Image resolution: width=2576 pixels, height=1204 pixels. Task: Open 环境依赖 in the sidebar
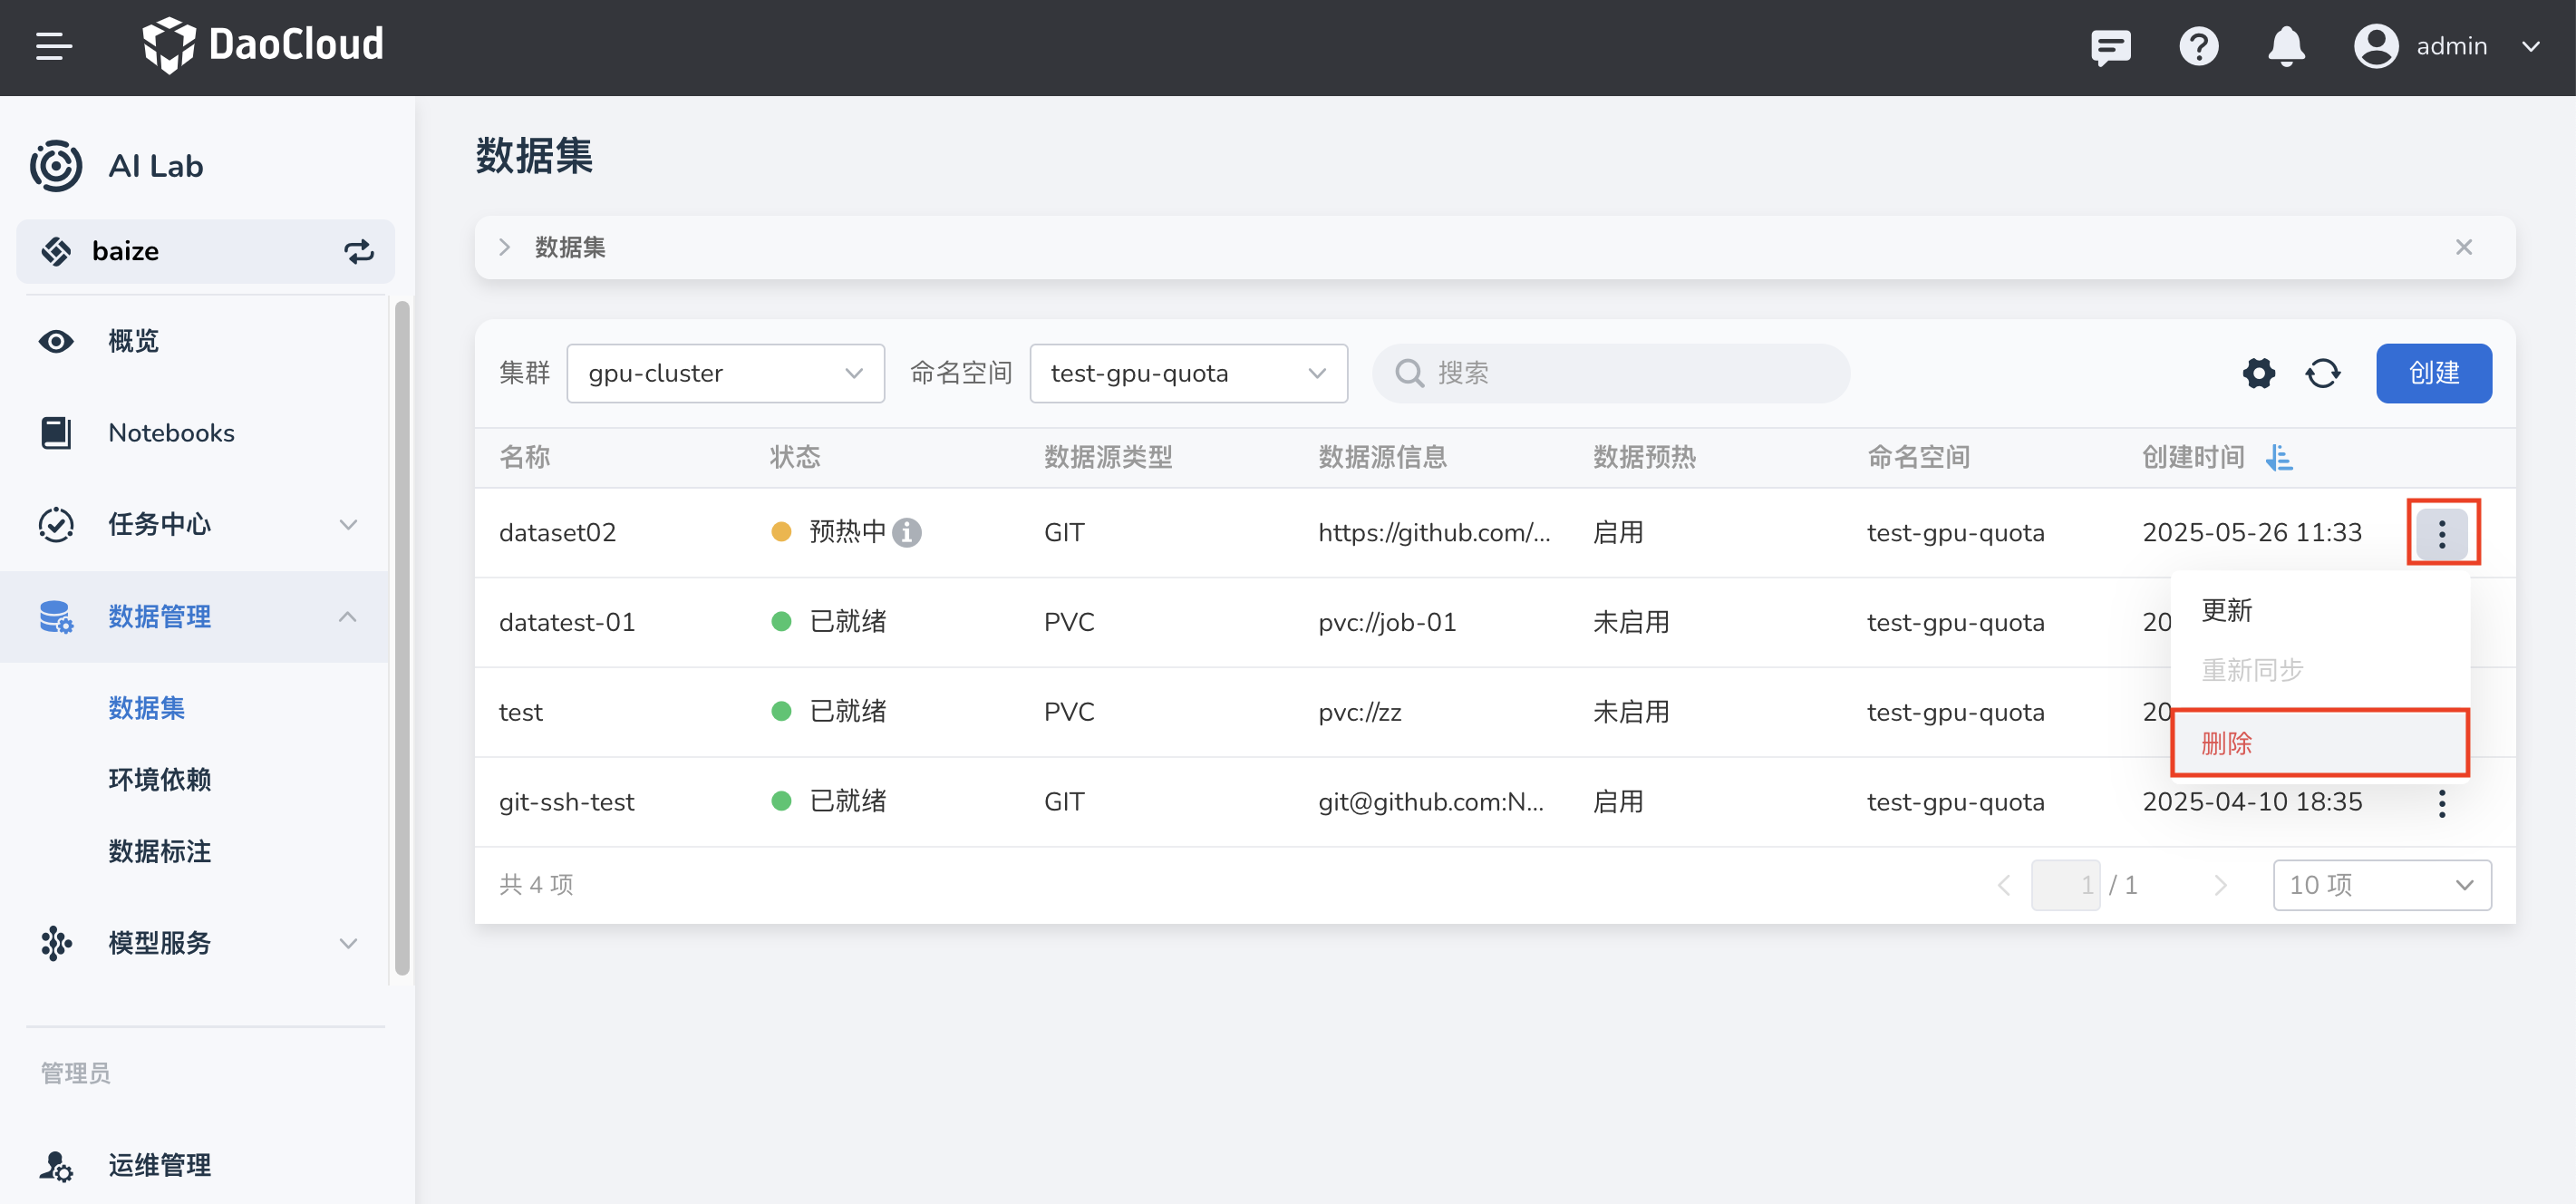coord(159,779)
